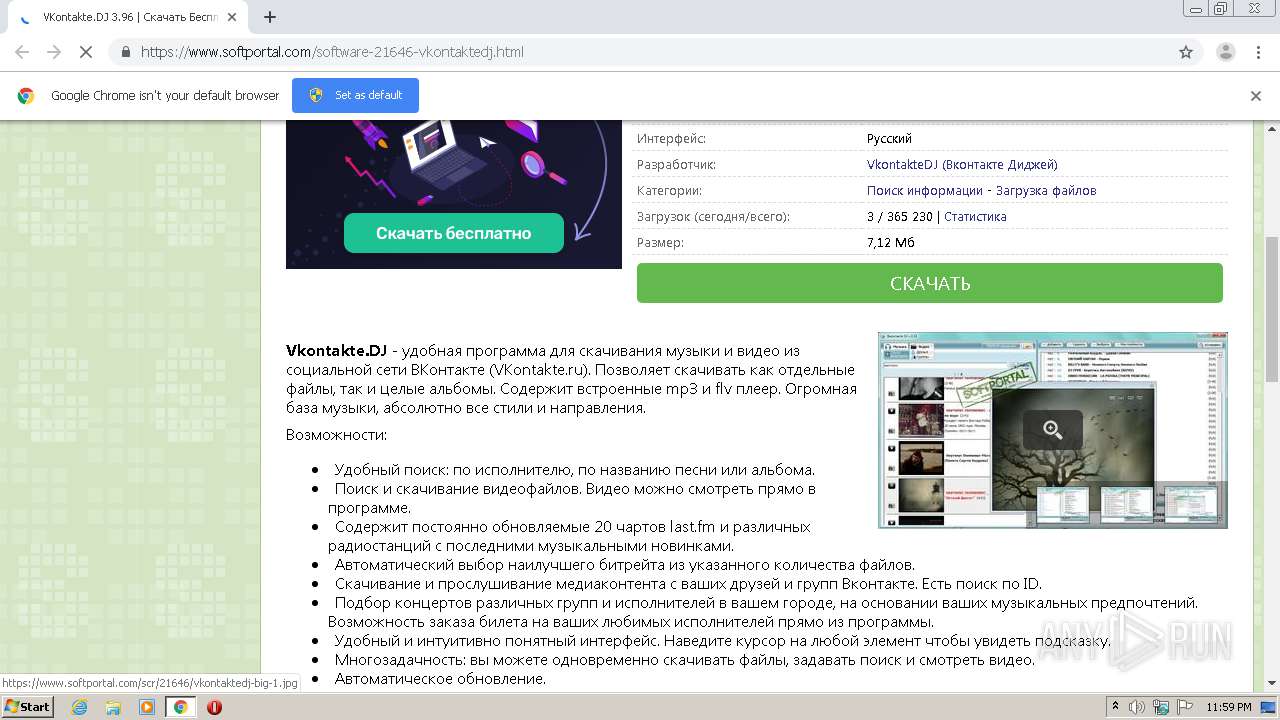Open the Статистика downloads link

coord(975,216)
